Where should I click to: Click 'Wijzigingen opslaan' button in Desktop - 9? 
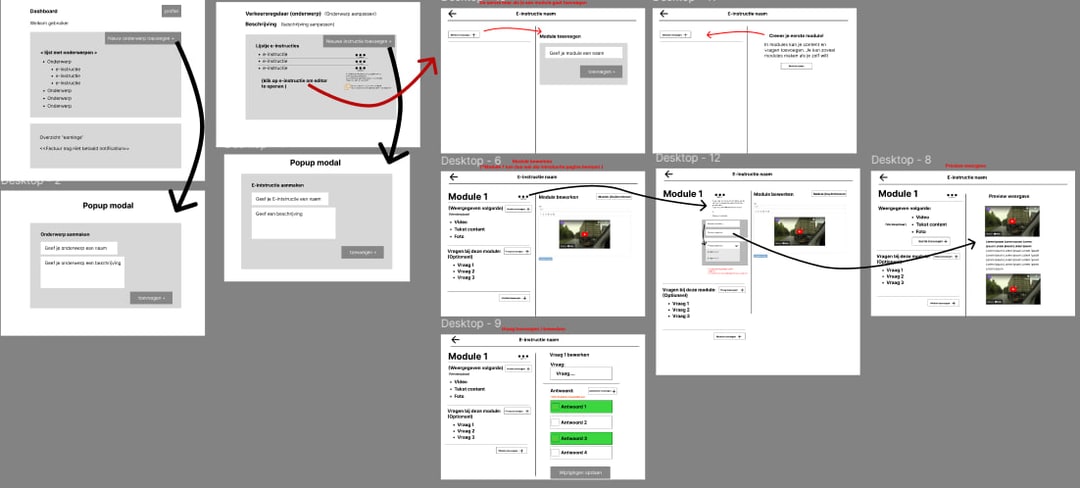tap(580, 473)
